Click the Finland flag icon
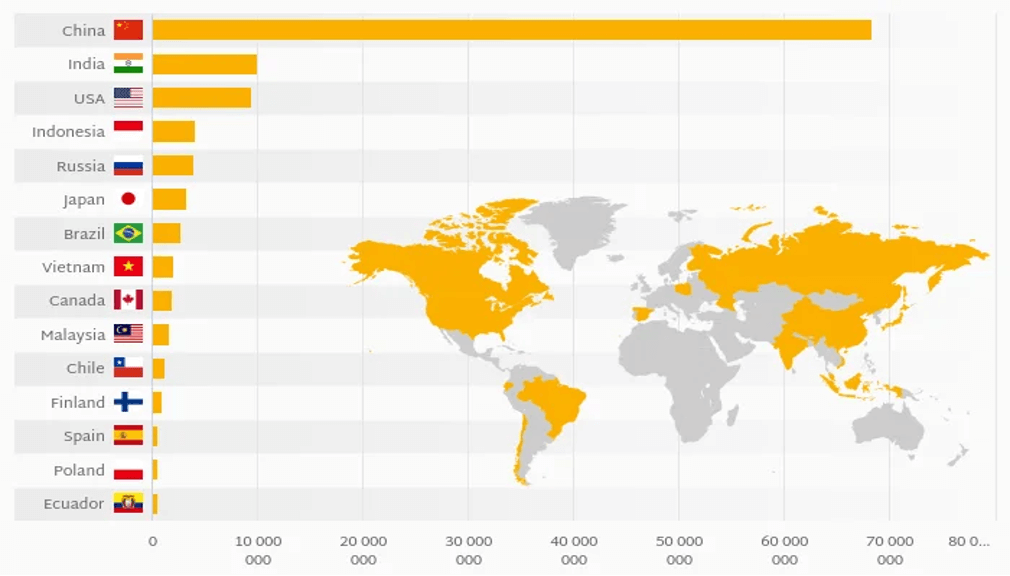1010x576 pixels. coord(128,402)
